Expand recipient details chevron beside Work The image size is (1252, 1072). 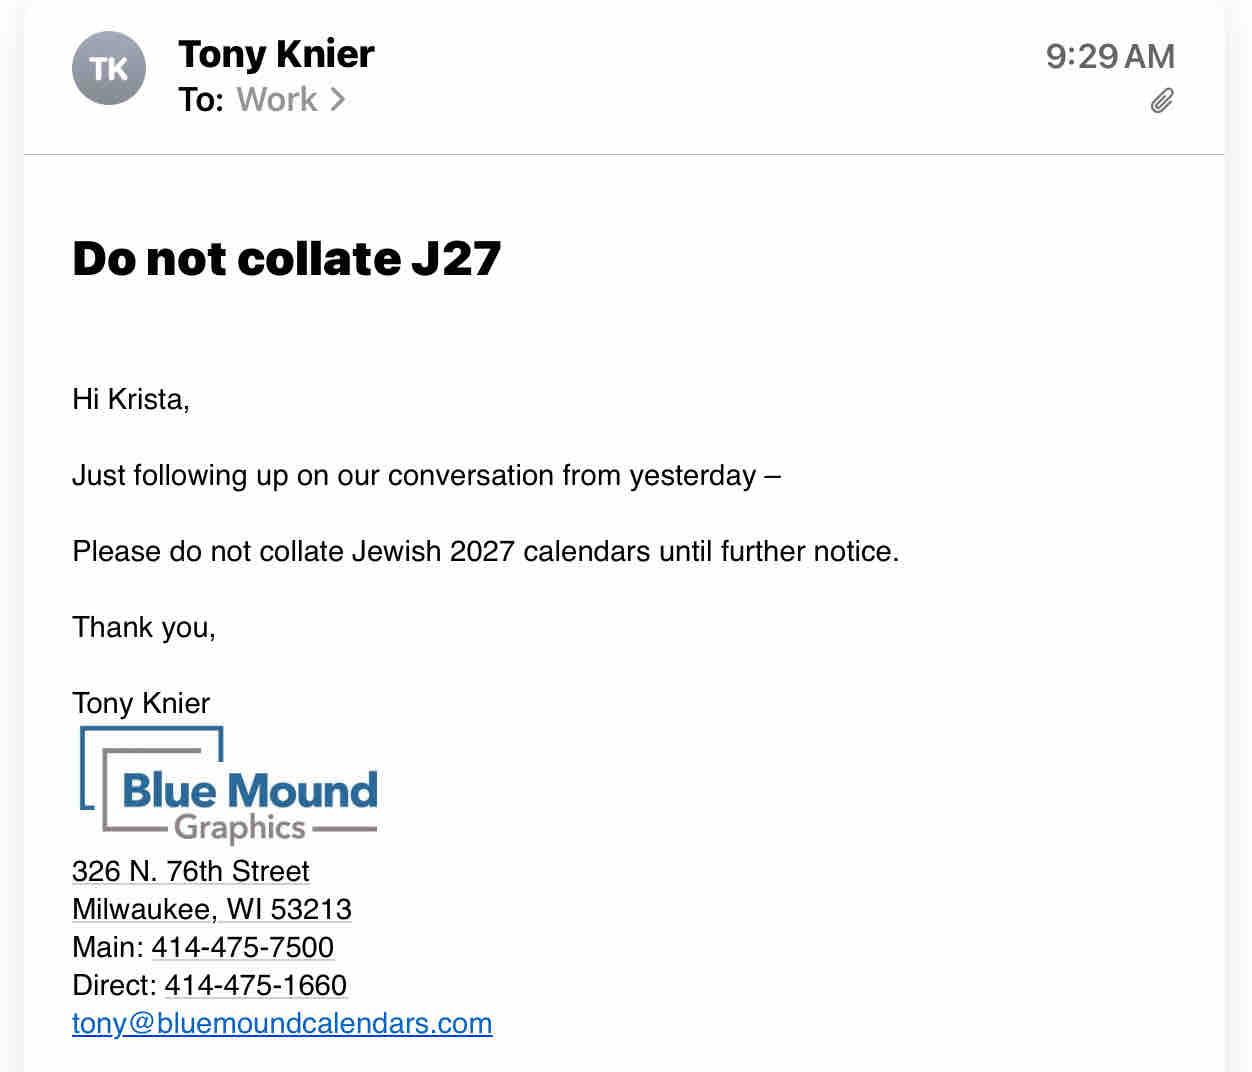click(338, 99)
